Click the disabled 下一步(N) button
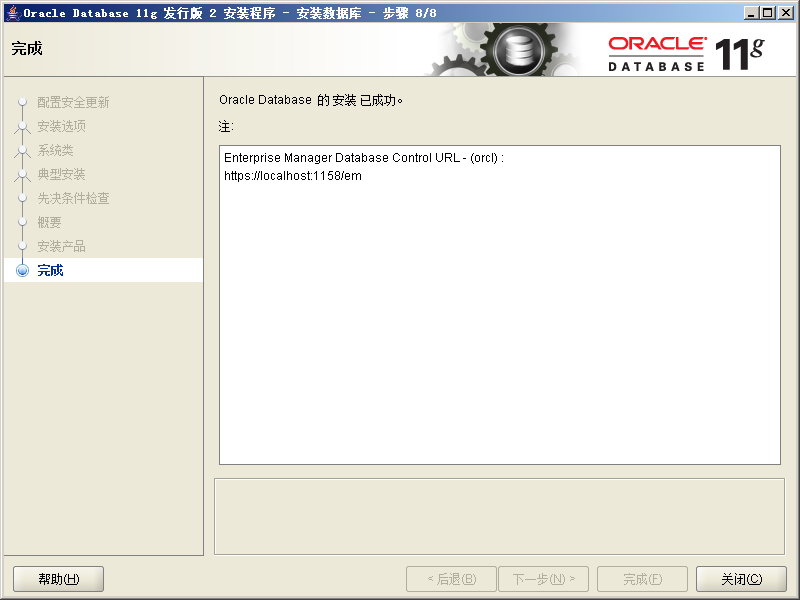This screenshot has height=600, width=800. (x=543, y=579)
